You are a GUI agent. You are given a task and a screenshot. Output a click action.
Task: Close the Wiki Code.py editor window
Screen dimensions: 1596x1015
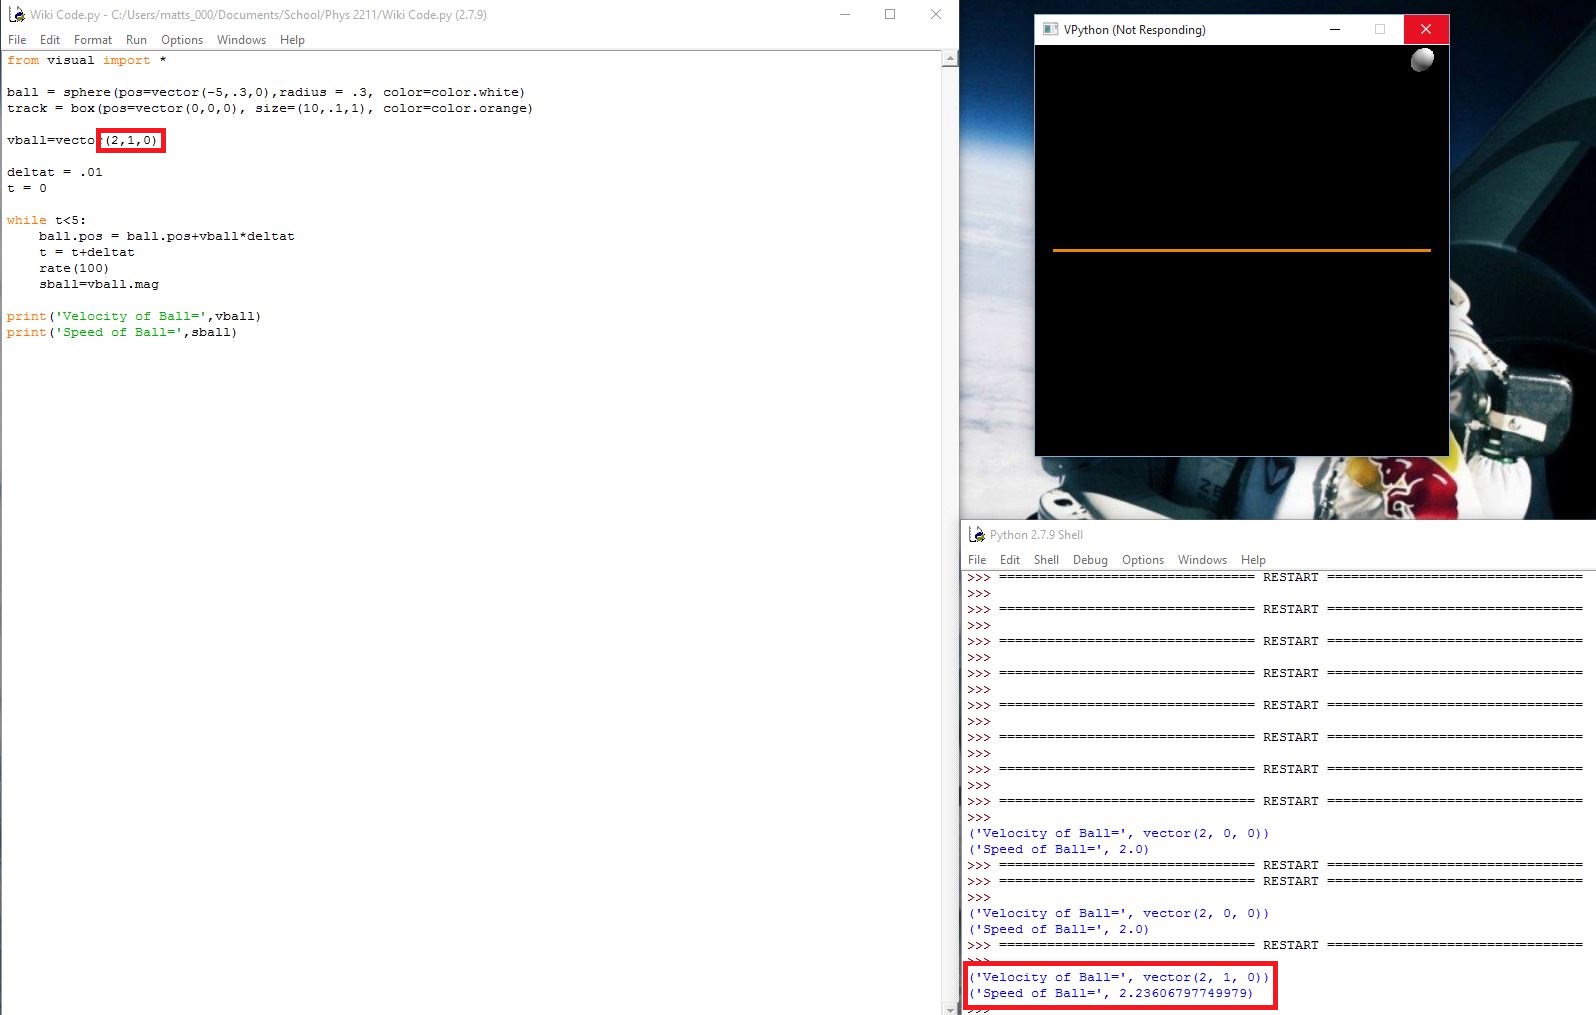pos(936,15)
